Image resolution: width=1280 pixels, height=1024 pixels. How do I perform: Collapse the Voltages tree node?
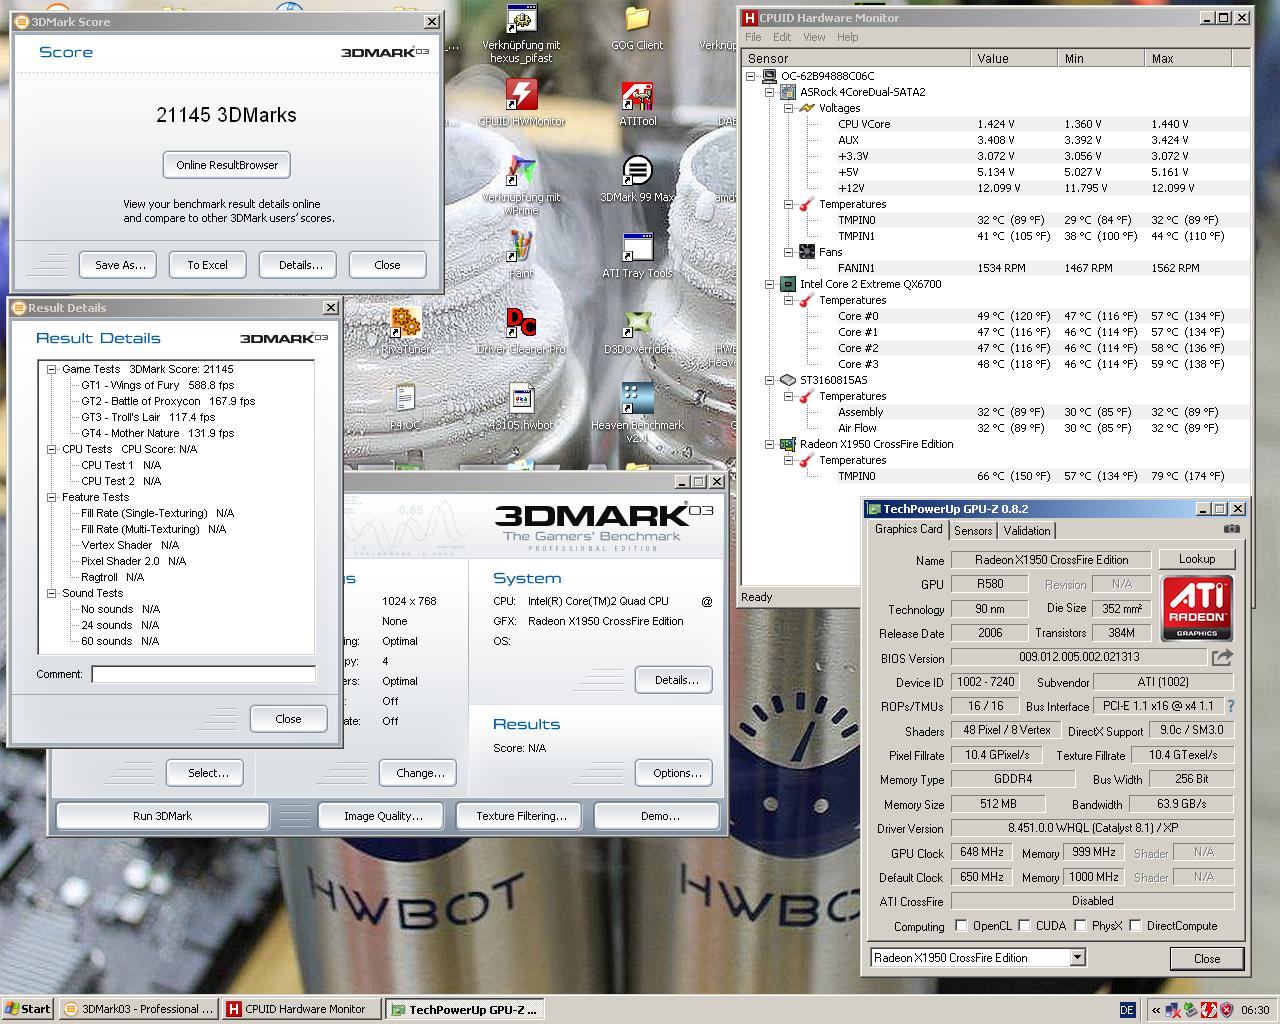click(x=787, y=108)
